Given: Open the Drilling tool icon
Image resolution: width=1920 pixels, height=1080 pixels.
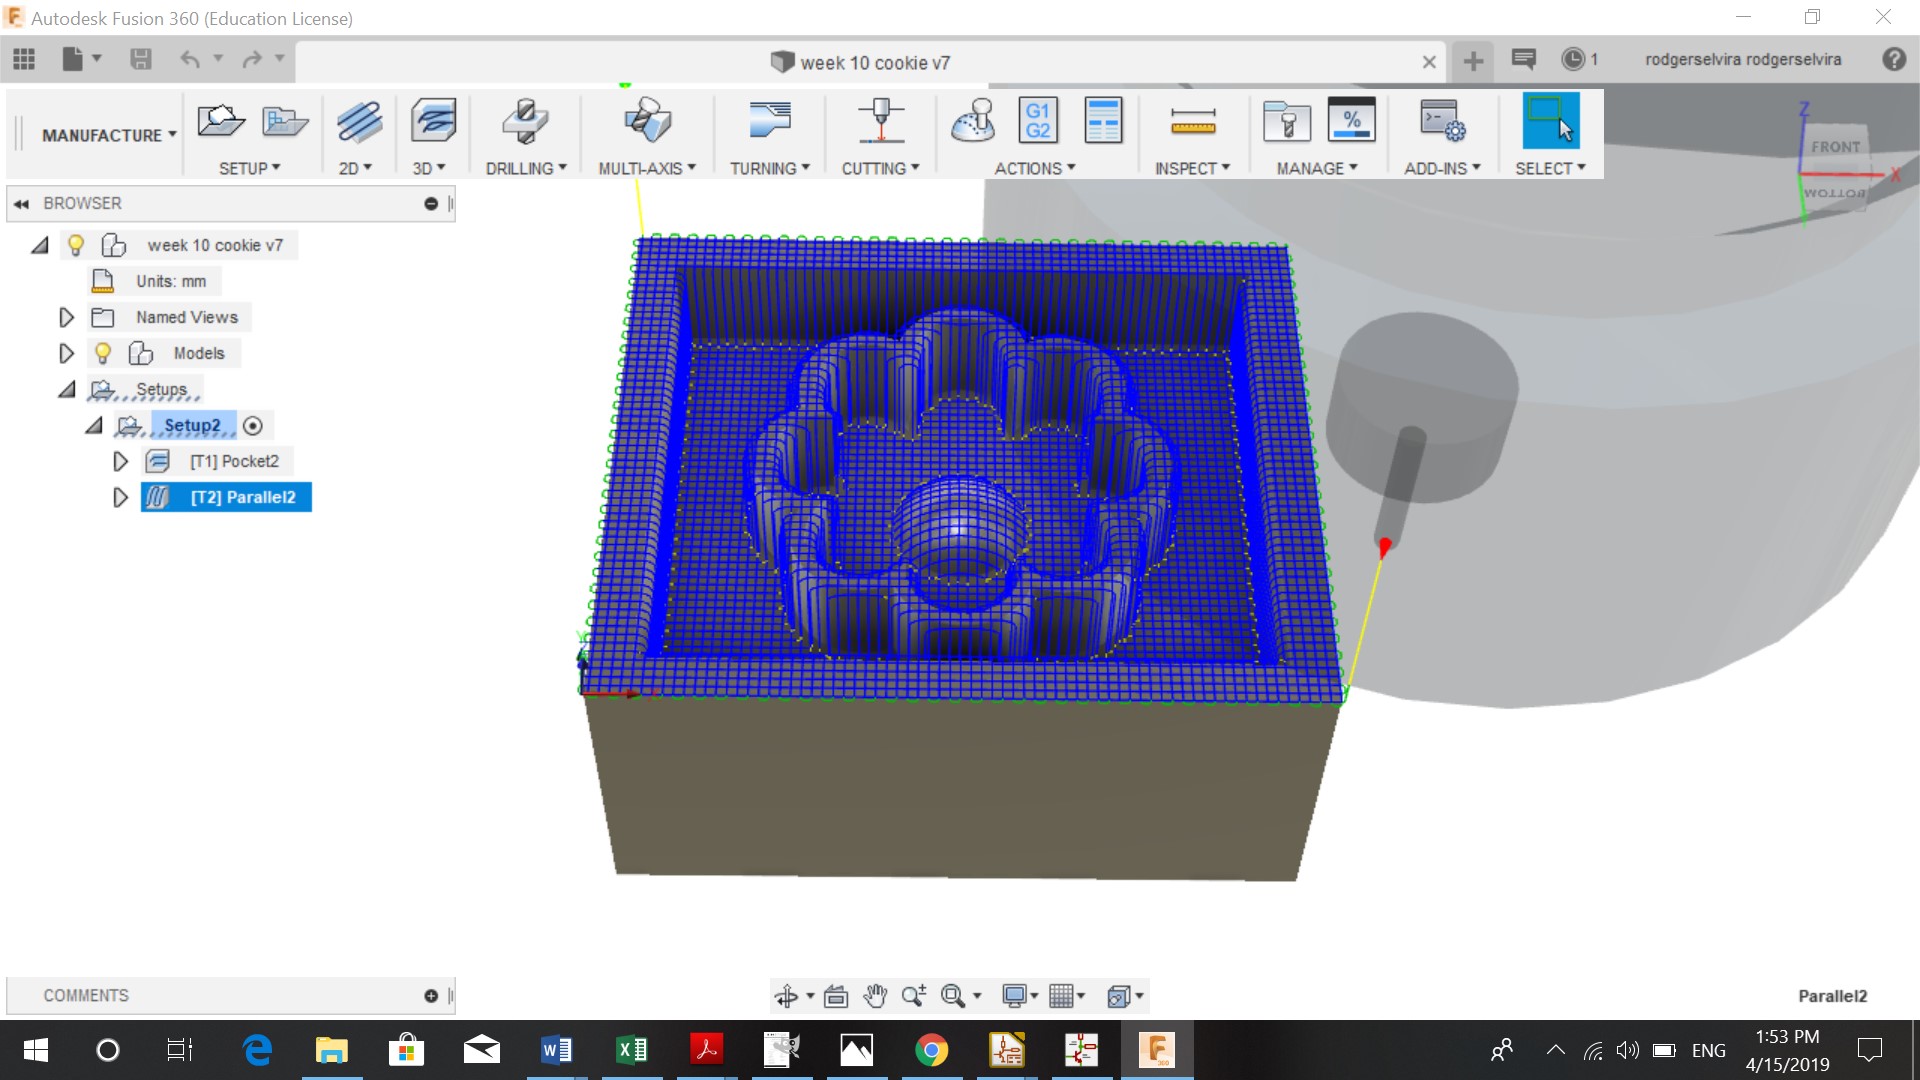Looking at the screenshot, I should pyautogui.click(x=525, y=122).
